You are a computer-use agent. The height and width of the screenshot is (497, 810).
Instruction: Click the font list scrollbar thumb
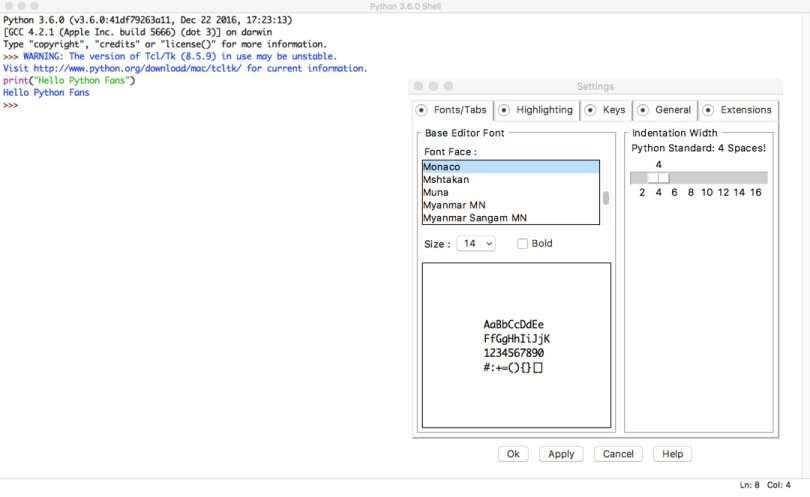tap(605, 198)
